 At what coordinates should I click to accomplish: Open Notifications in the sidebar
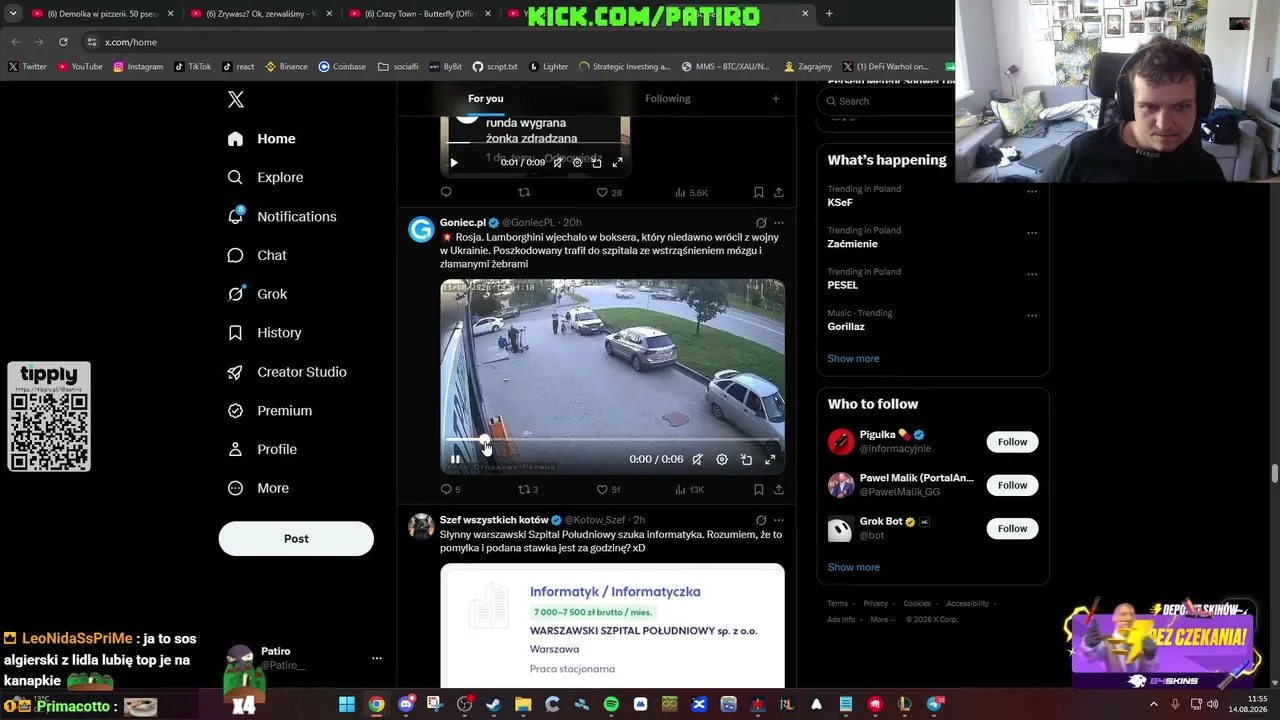(x=281, y=216)
